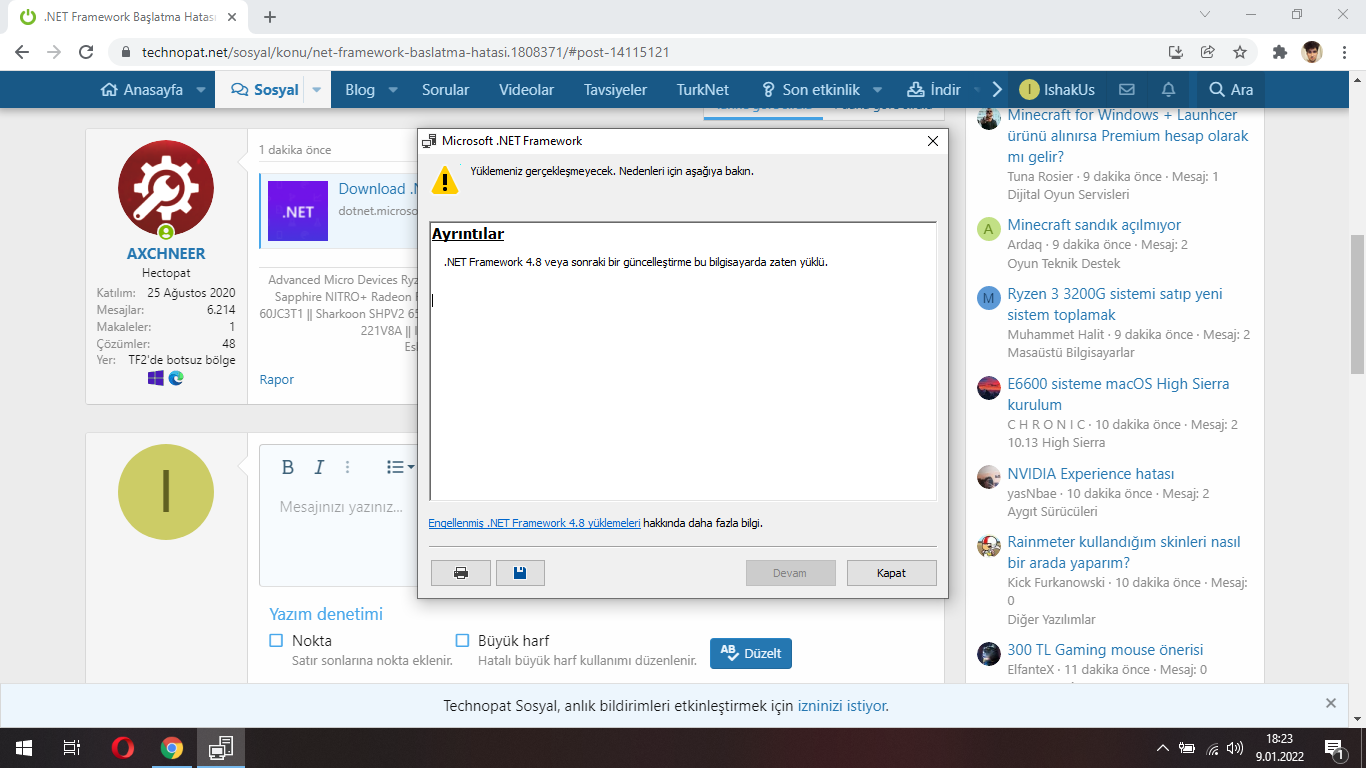The height and width of the screenshot is (768, 1366).
Task: Bookmark this page with the star icon
Action: tap(1240, 52)
